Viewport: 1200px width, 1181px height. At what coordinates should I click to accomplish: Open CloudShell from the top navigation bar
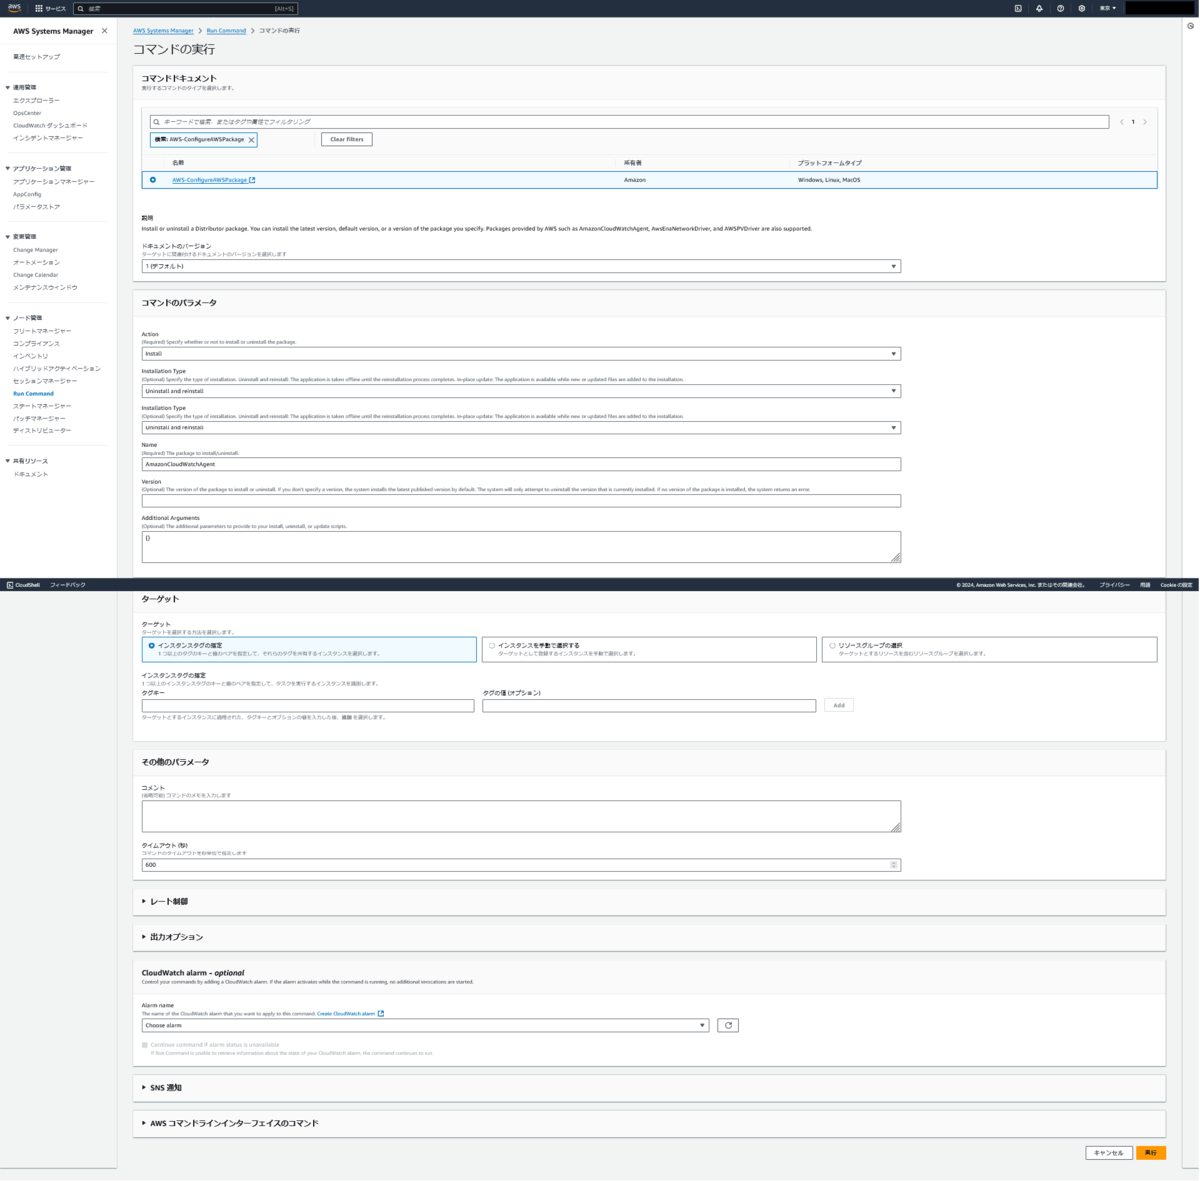click(x=1018, y=7)
